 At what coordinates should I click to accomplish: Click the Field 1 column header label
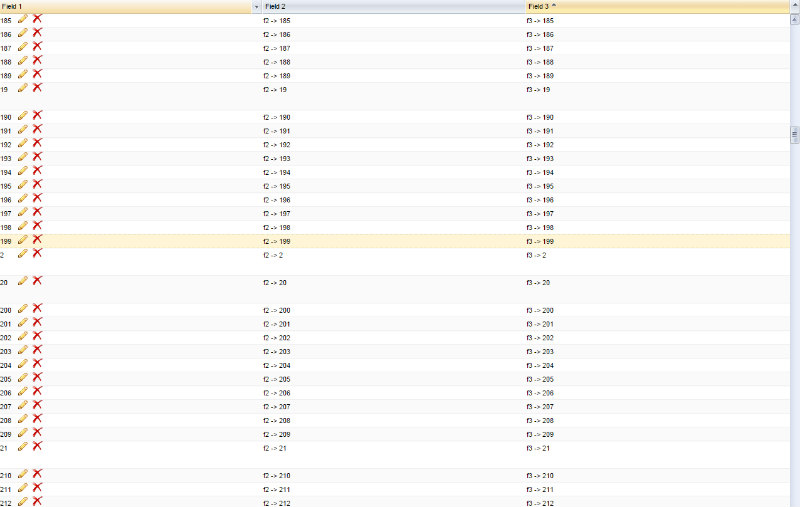point(12,7)
